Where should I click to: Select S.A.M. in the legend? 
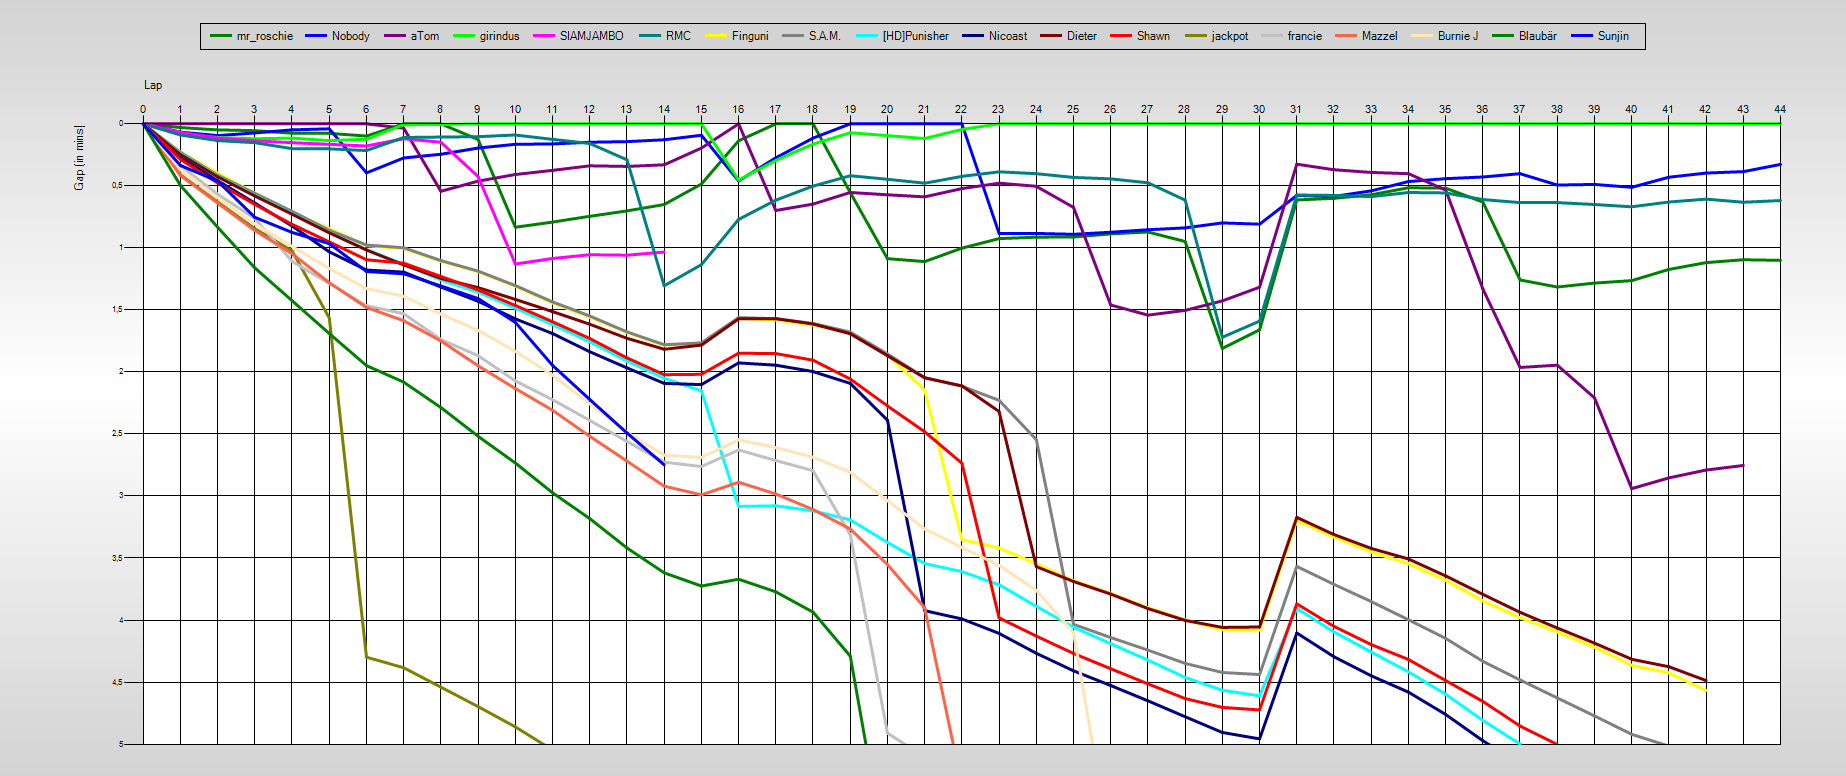824,36
